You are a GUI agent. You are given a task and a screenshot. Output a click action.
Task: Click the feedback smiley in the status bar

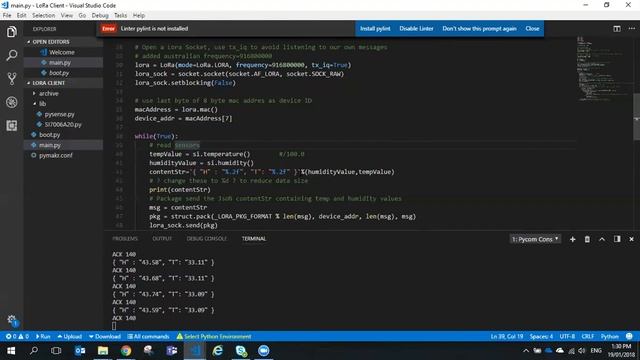[629, 337]
